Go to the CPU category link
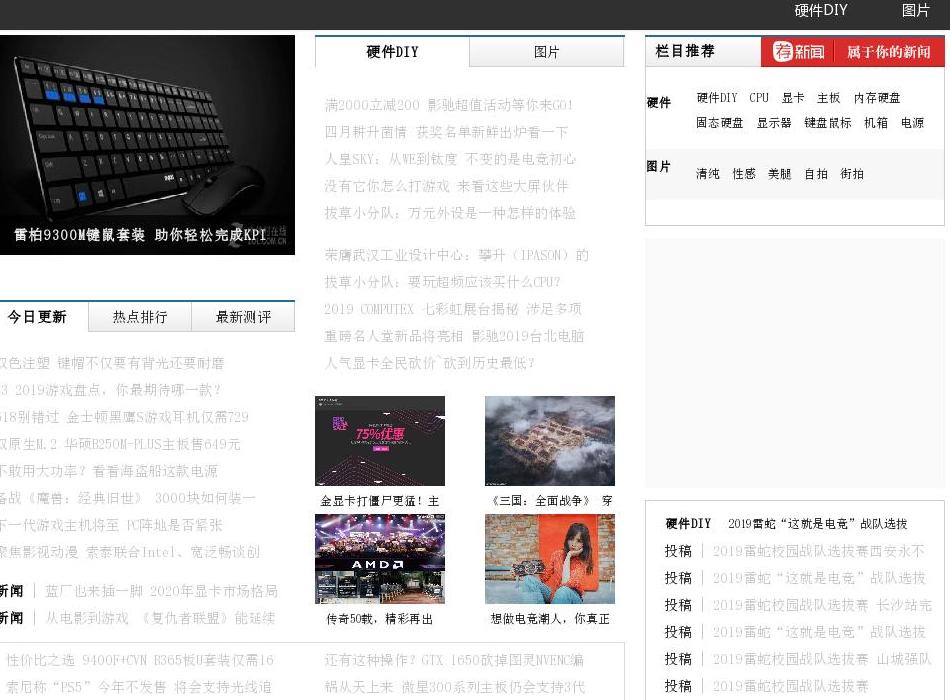Viewport: 950px width, 700px height. [759, 98]
